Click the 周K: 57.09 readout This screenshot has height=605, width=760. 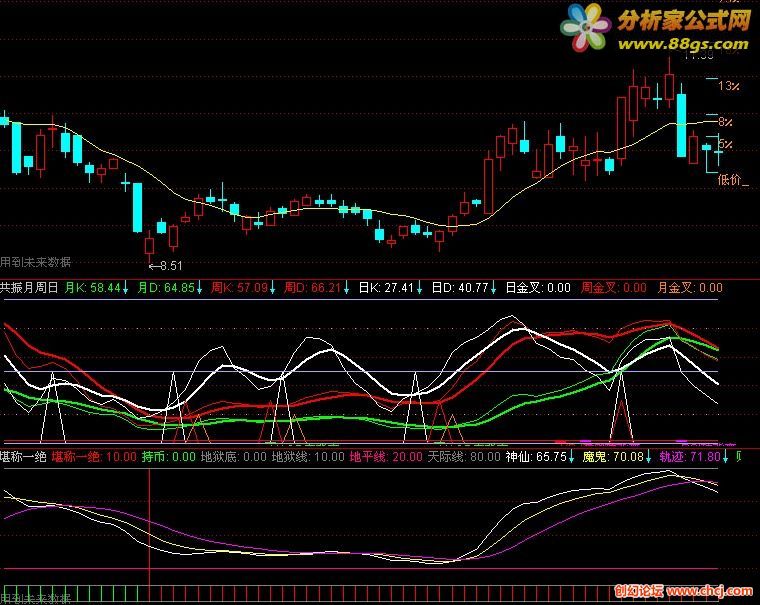click(239, 288)
